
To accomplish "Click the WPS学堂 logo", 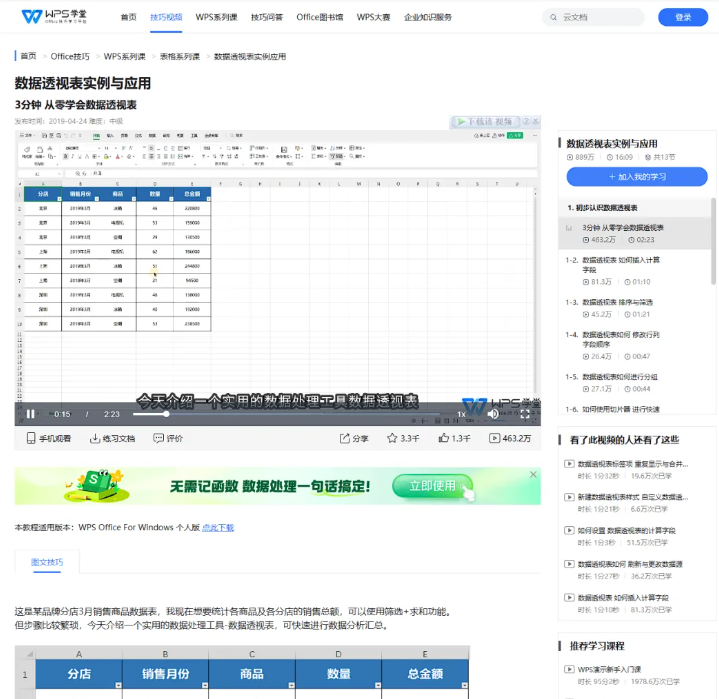I will (54, 17).
